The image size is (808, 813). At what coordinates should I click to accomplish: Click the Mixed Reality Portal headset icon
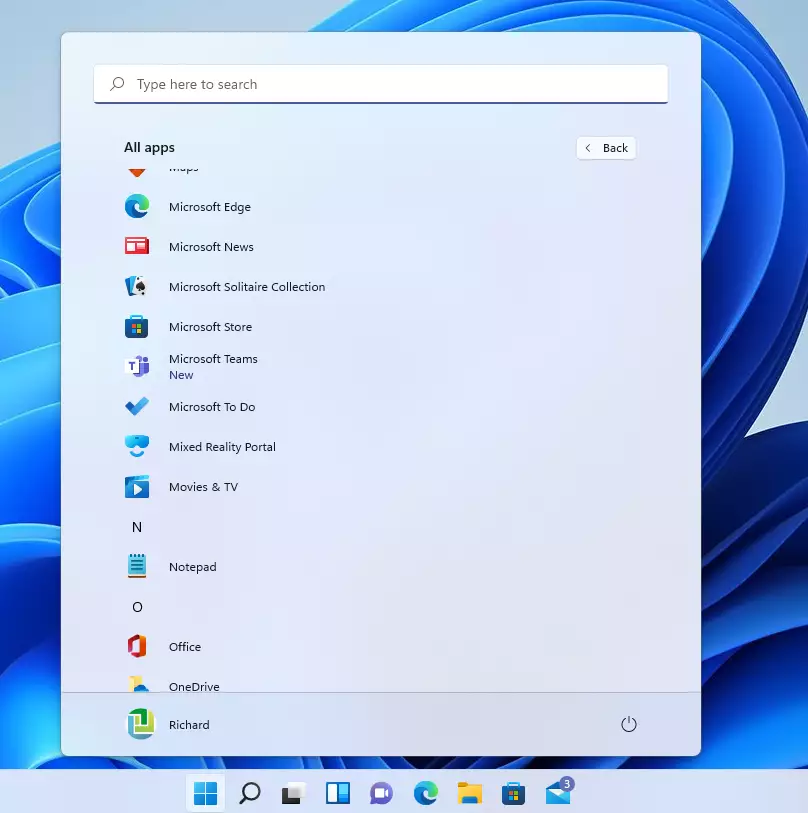[x=137, y=446]
